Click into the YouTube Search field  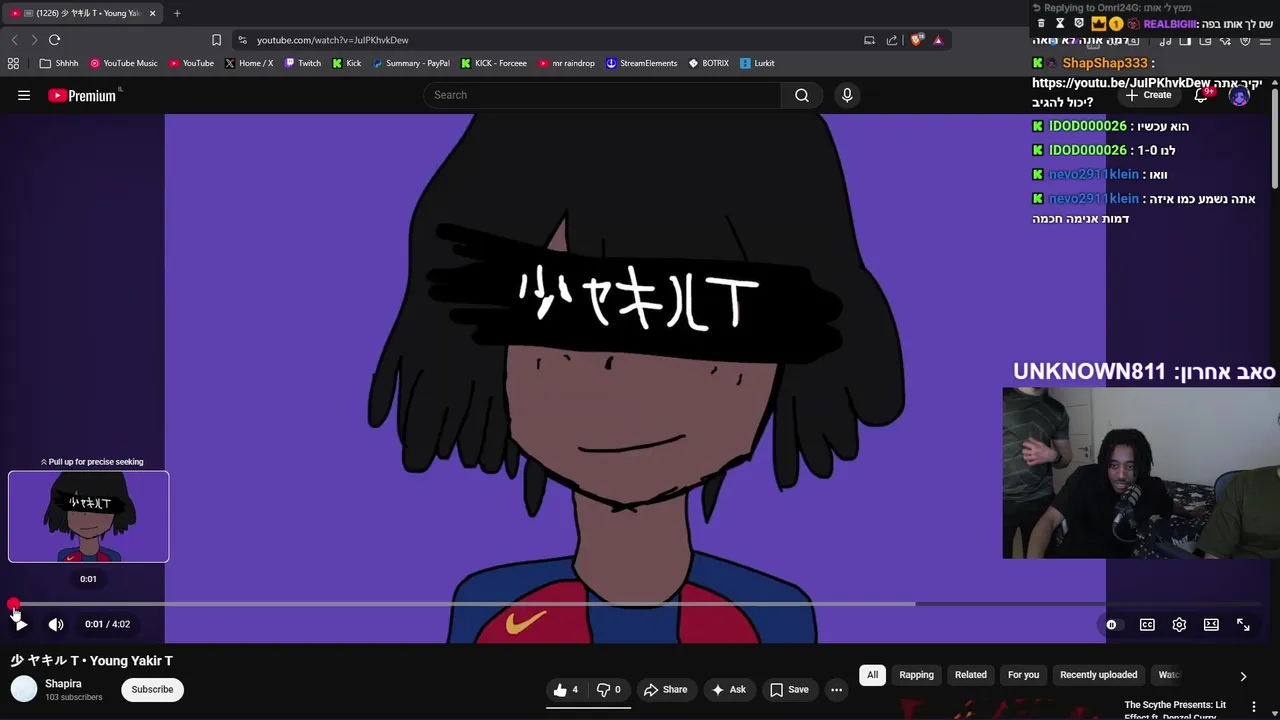(x=602, y=95)
